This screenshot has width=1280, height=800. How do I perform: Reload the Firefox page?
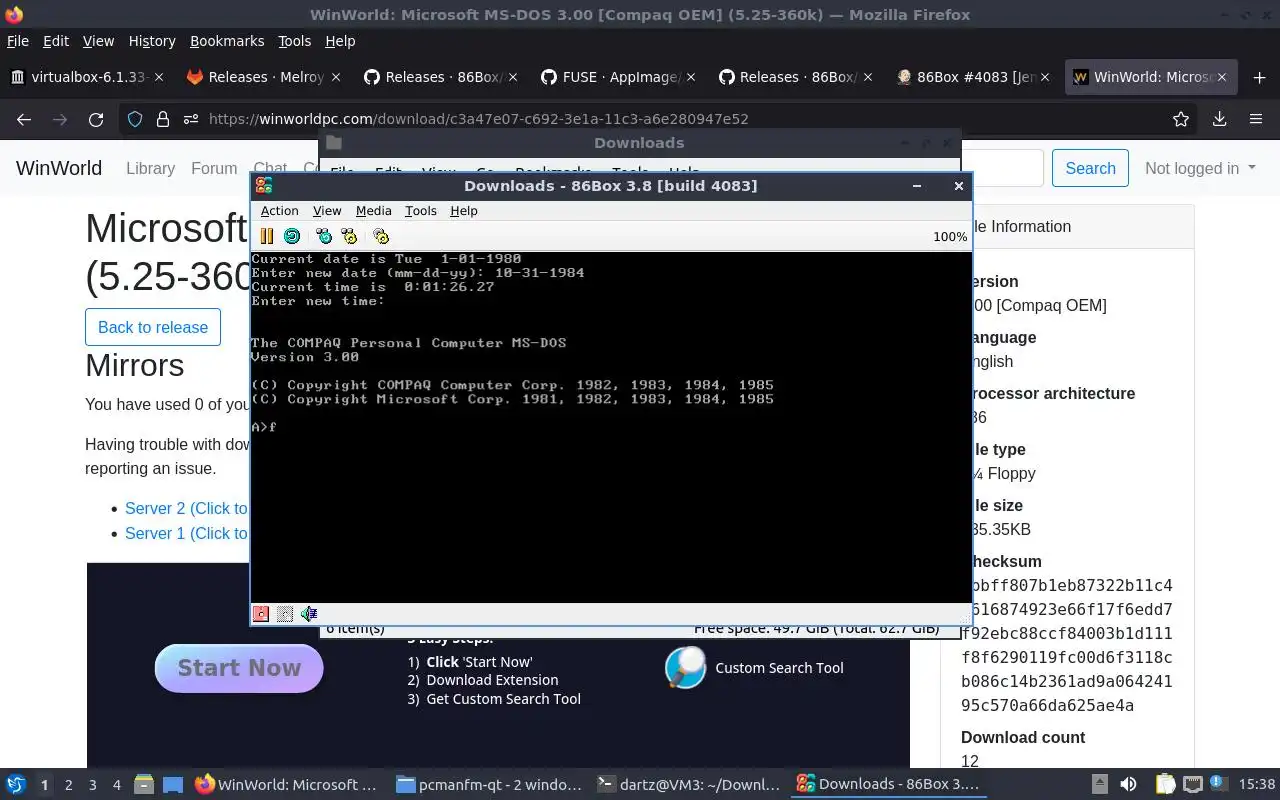(x=96, y=119)
